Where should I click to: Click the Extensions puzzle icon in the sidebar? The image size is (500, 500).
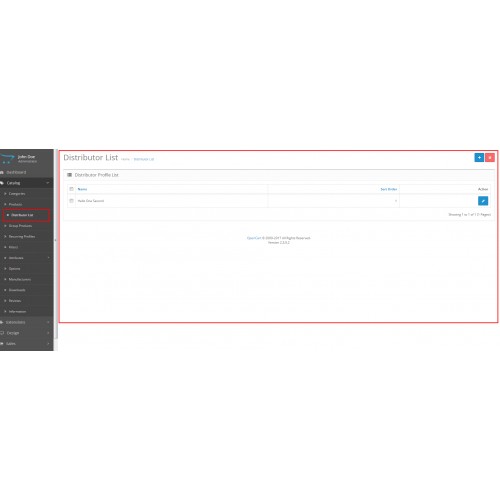click(x=2, y=322)
